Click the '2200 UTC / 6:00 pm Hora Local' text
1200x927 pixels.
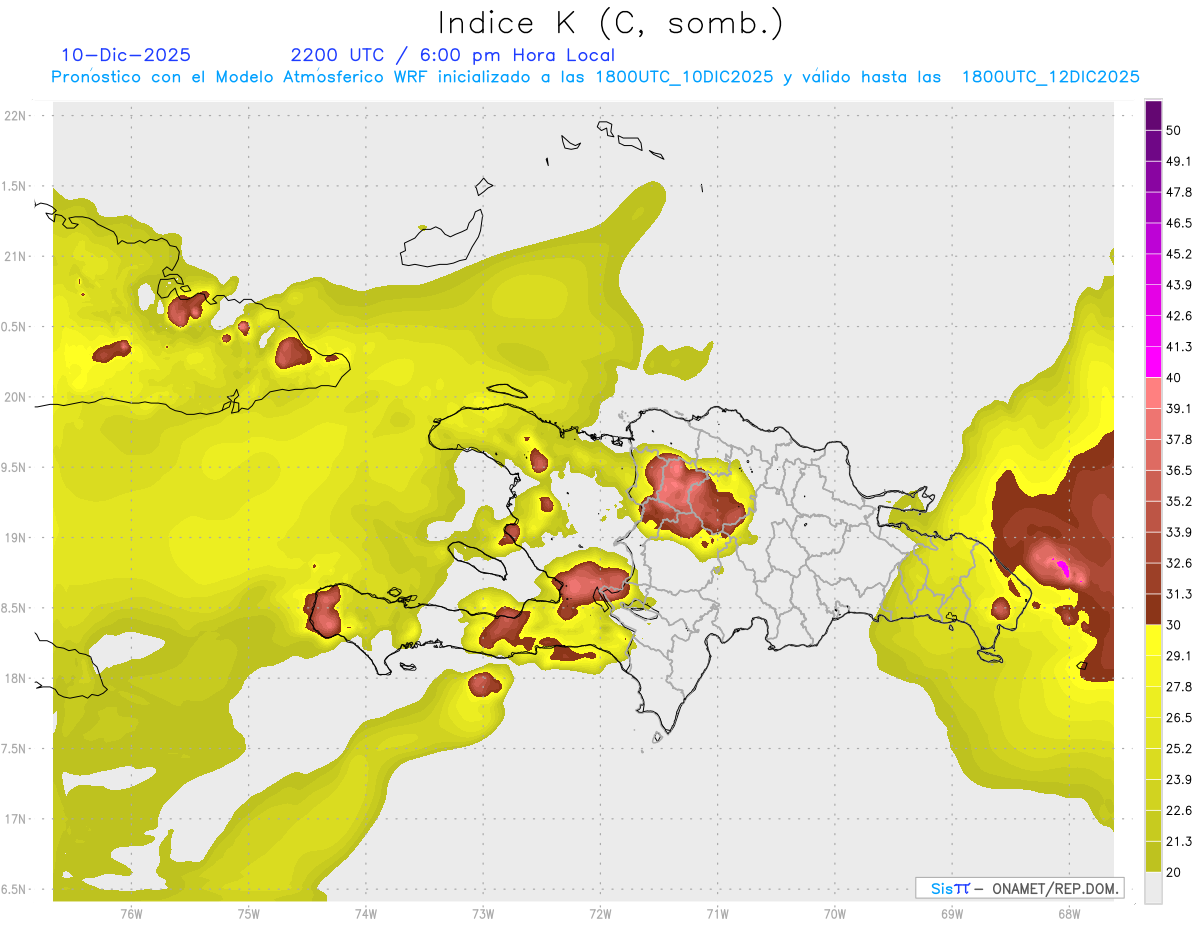(x=453, y=55)
